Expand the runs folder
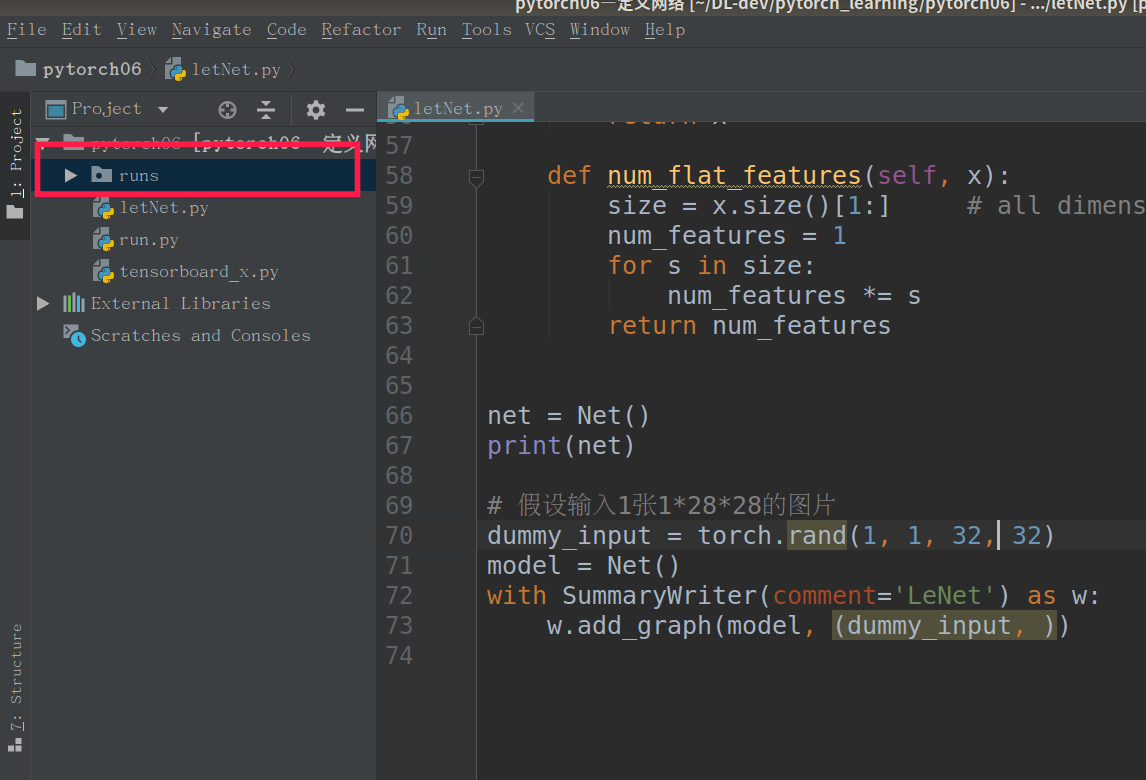 point(71,175)
